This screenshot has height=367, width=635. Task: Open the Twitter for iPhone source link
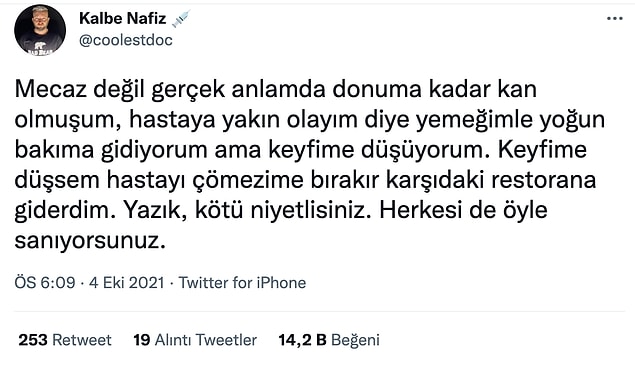(242, 282)
